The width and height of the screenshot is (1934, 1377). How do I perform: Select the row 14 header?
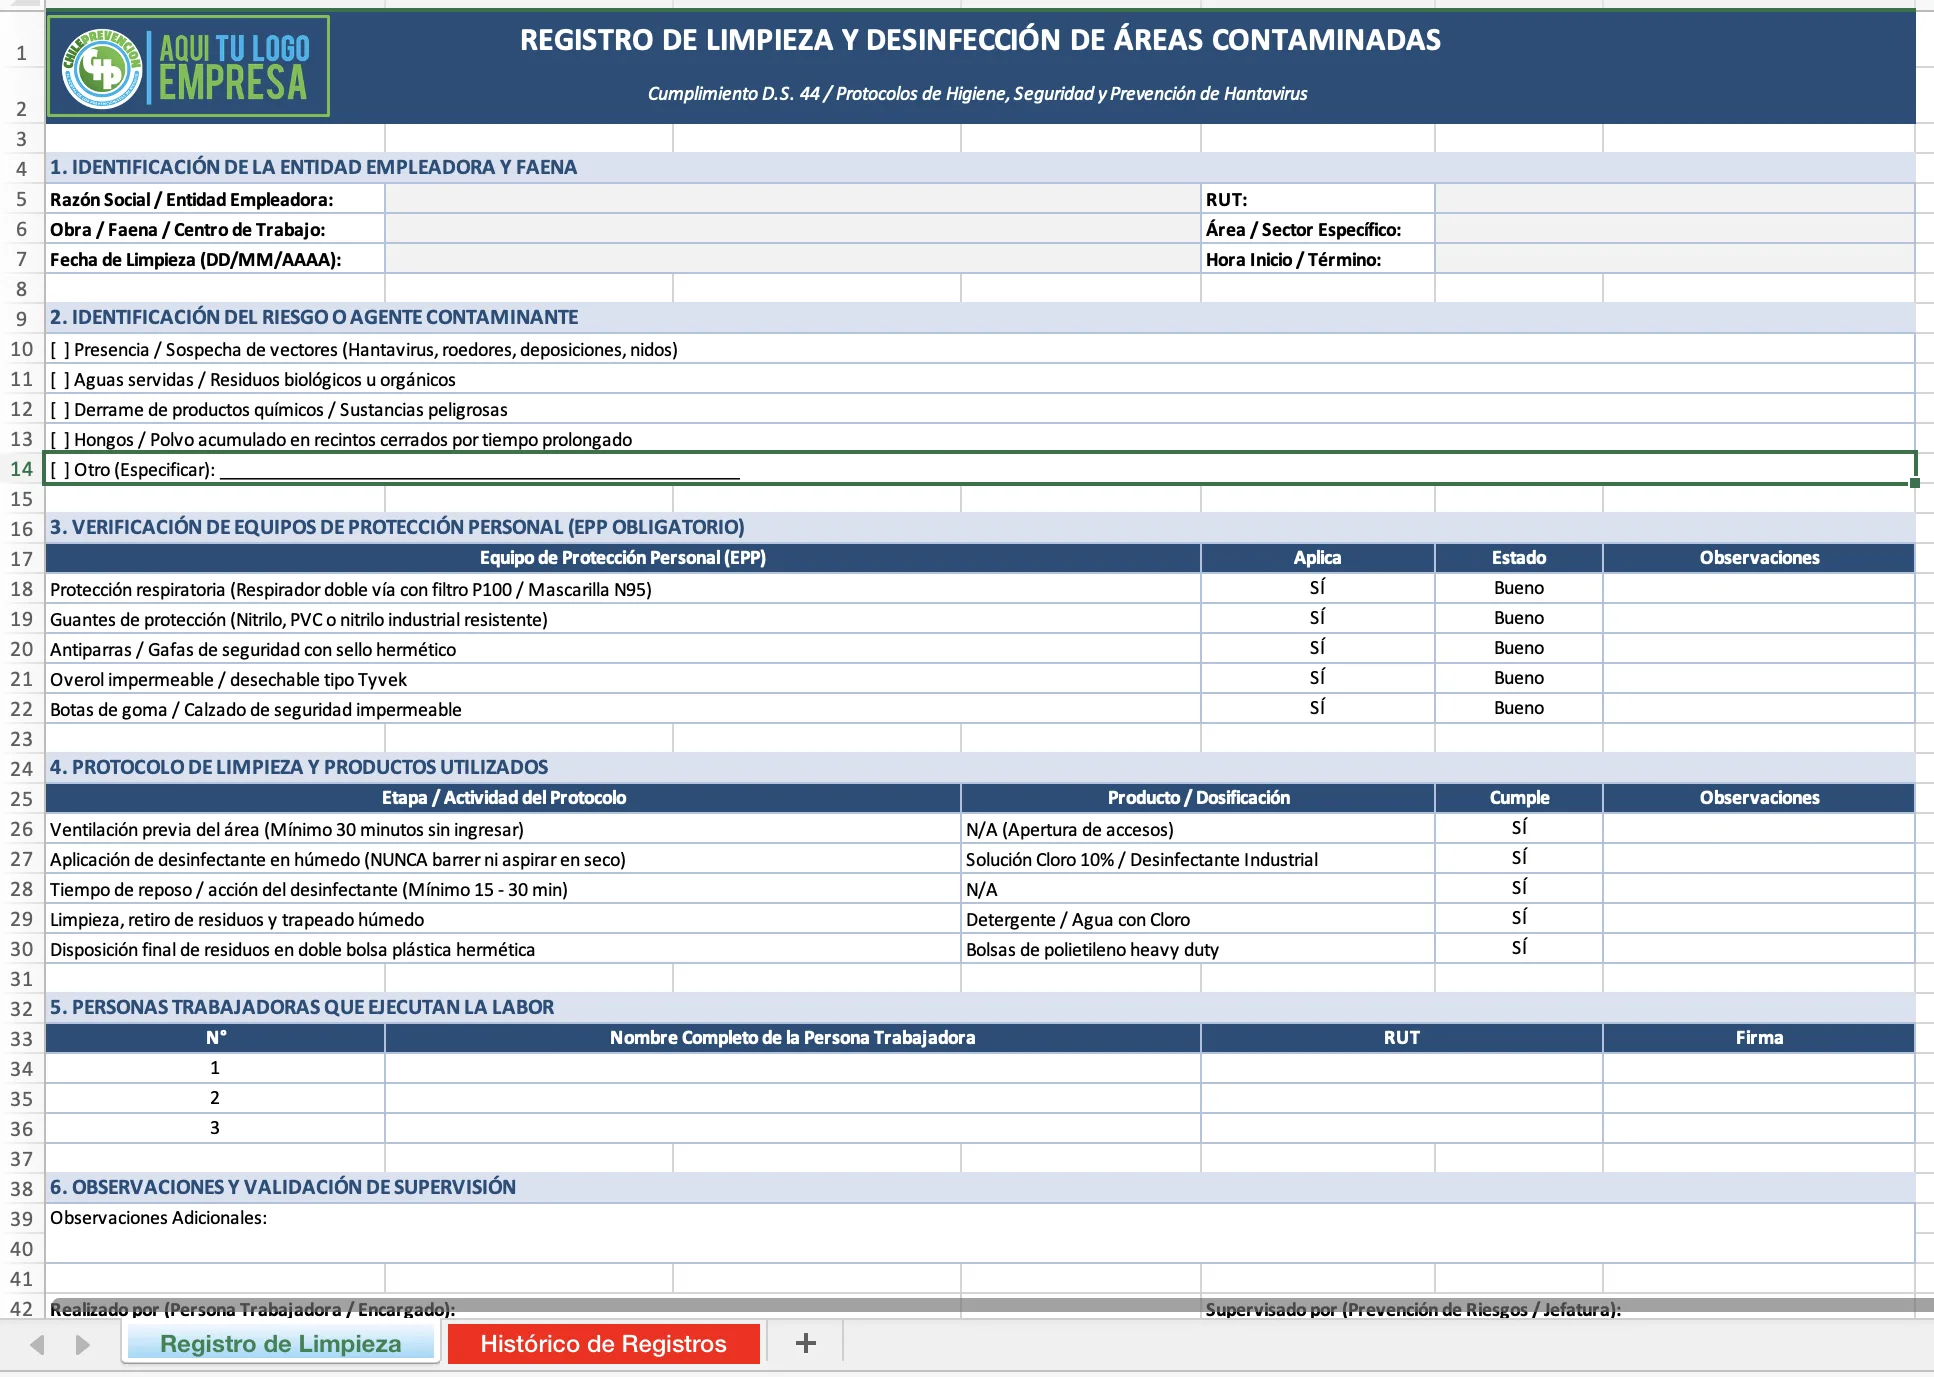coord(21,468)
